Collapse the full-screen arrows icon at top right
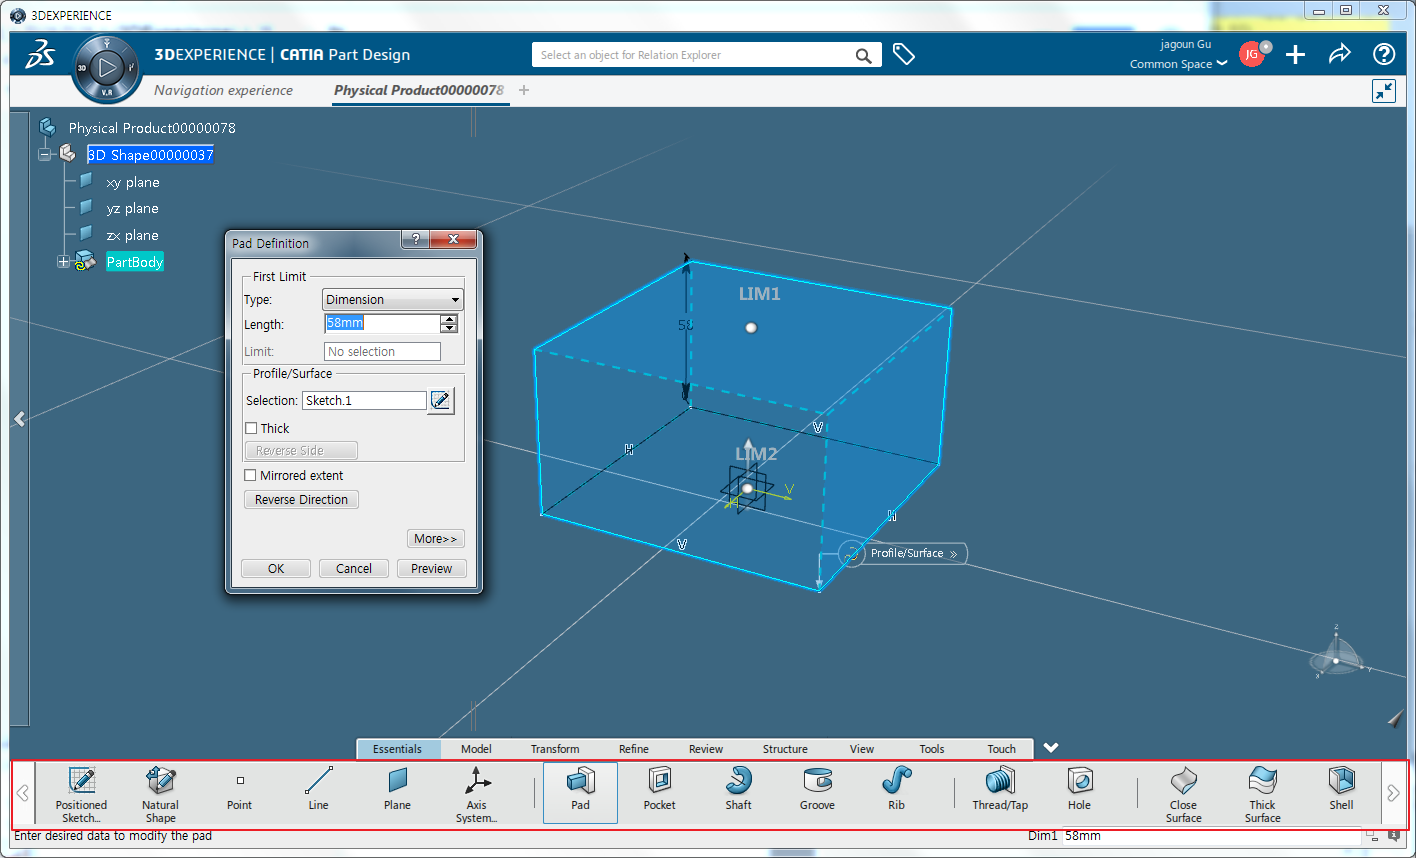Viewport: 1416px width, 858px height. pos(1384,91)
